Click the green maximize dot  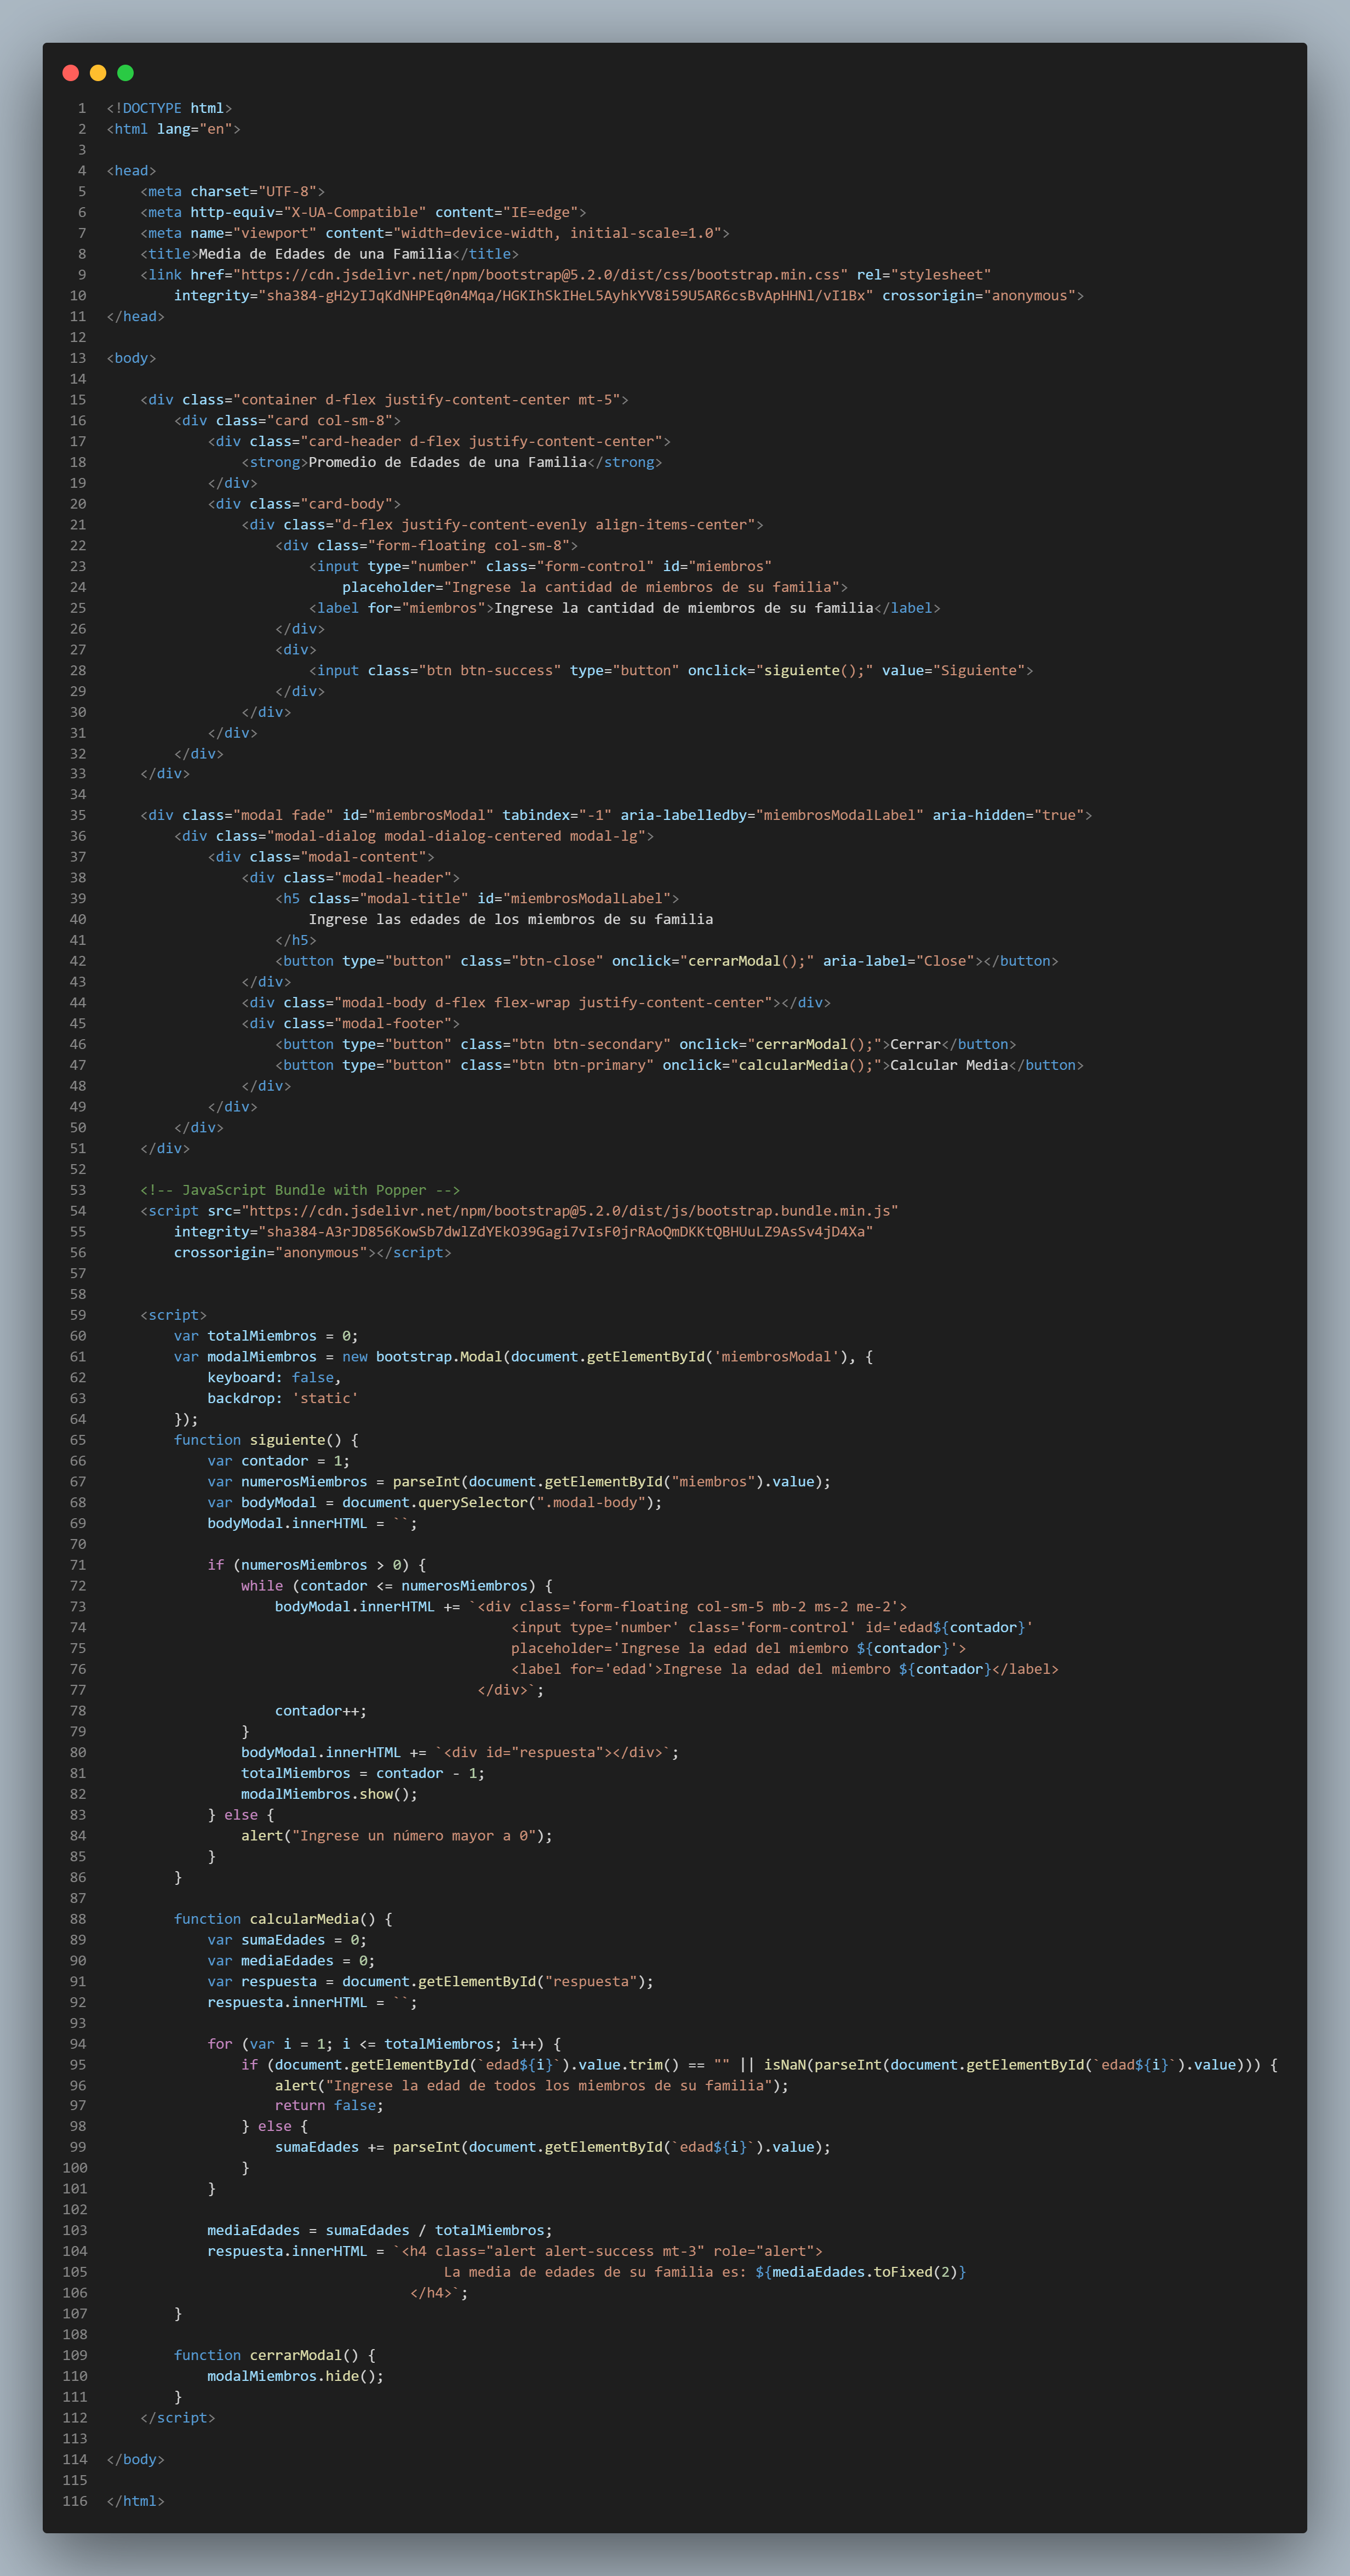125,72
